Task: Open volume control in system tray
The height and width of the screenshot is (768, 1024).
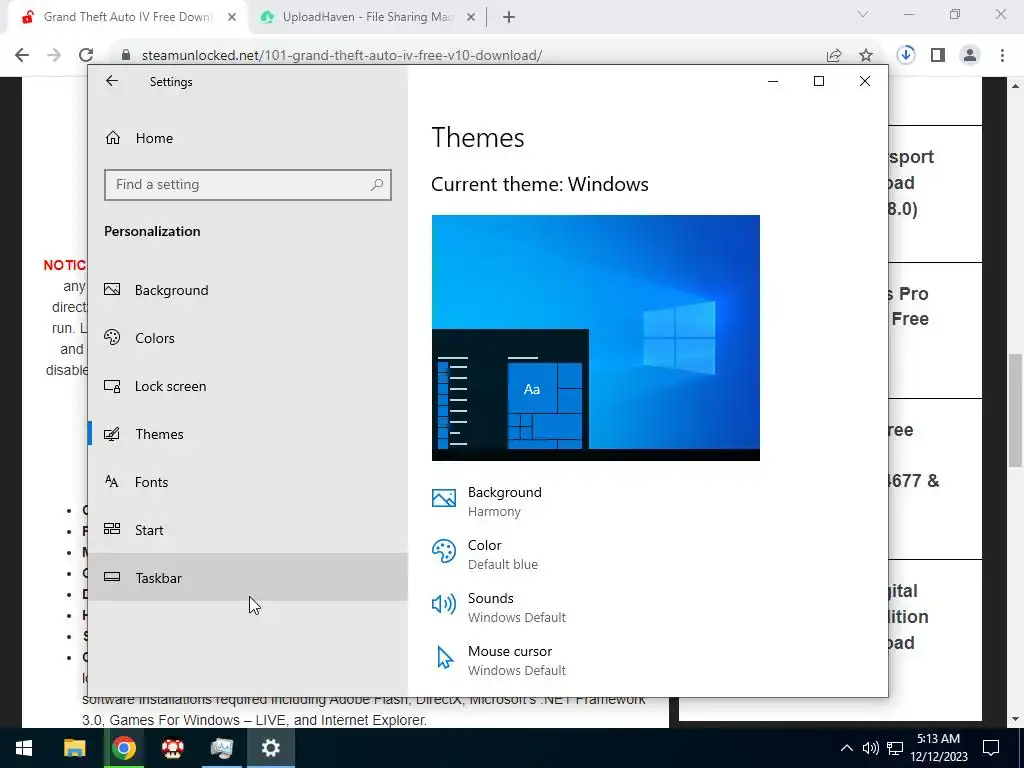Action: 871,748
